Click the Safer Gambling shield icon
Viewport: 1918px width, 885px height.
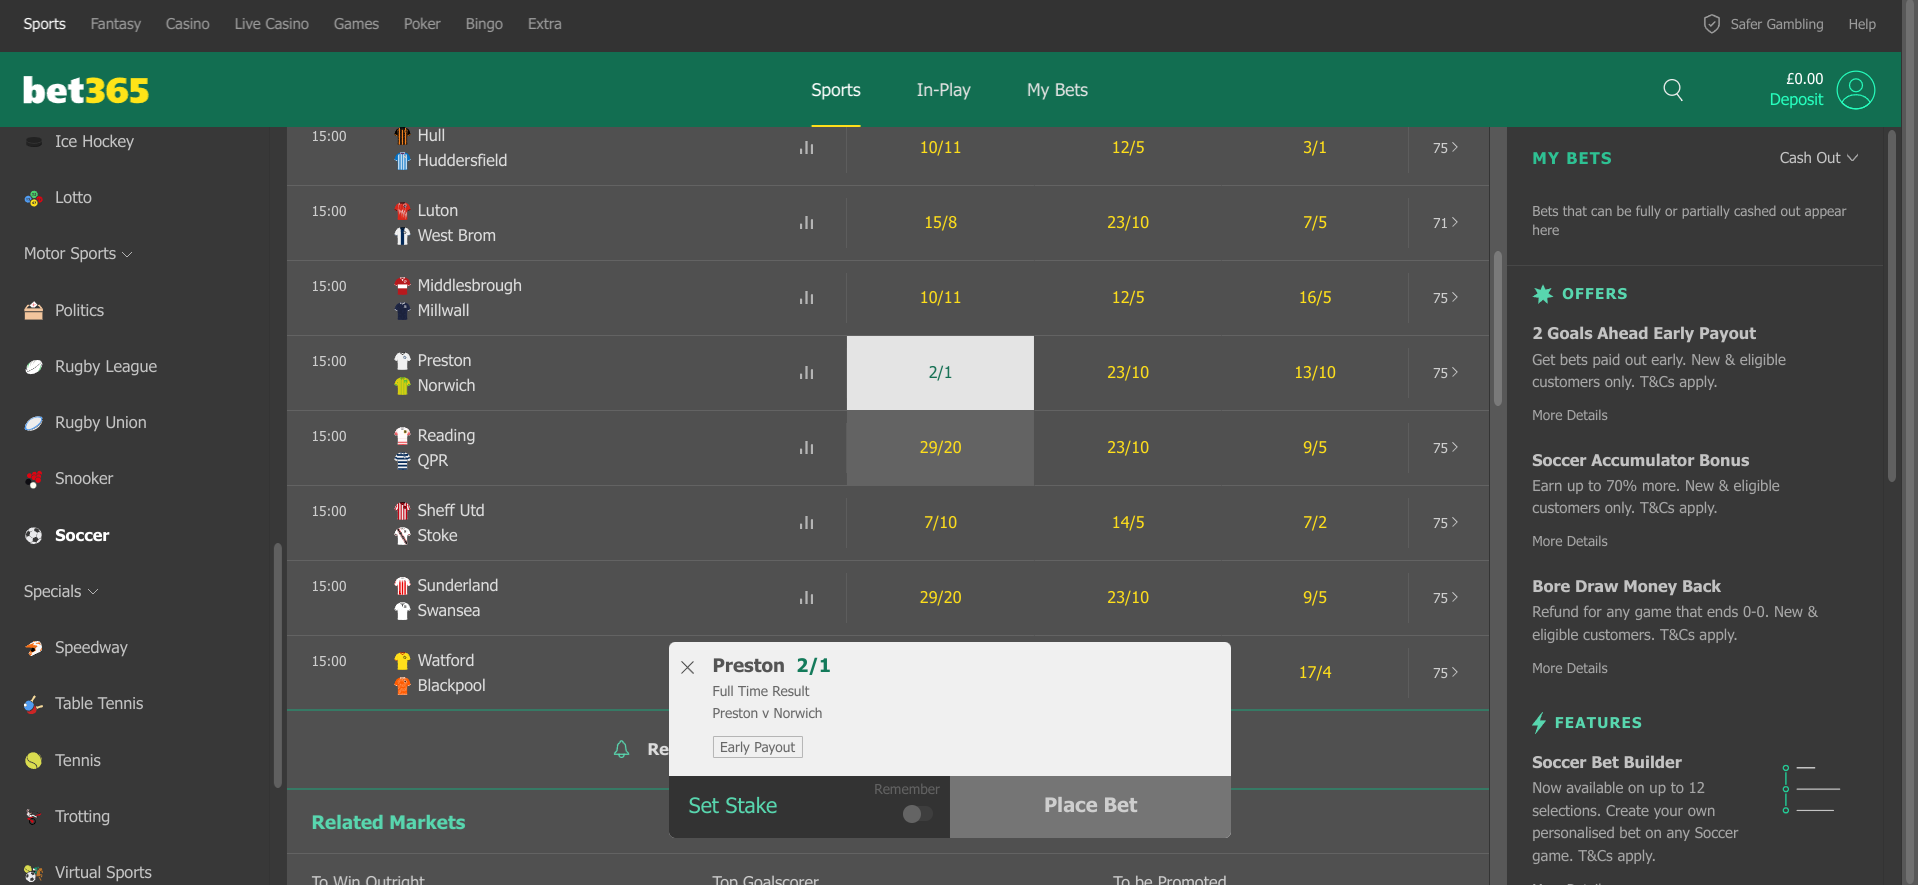pyautogui.click(x=1711, y=24)
